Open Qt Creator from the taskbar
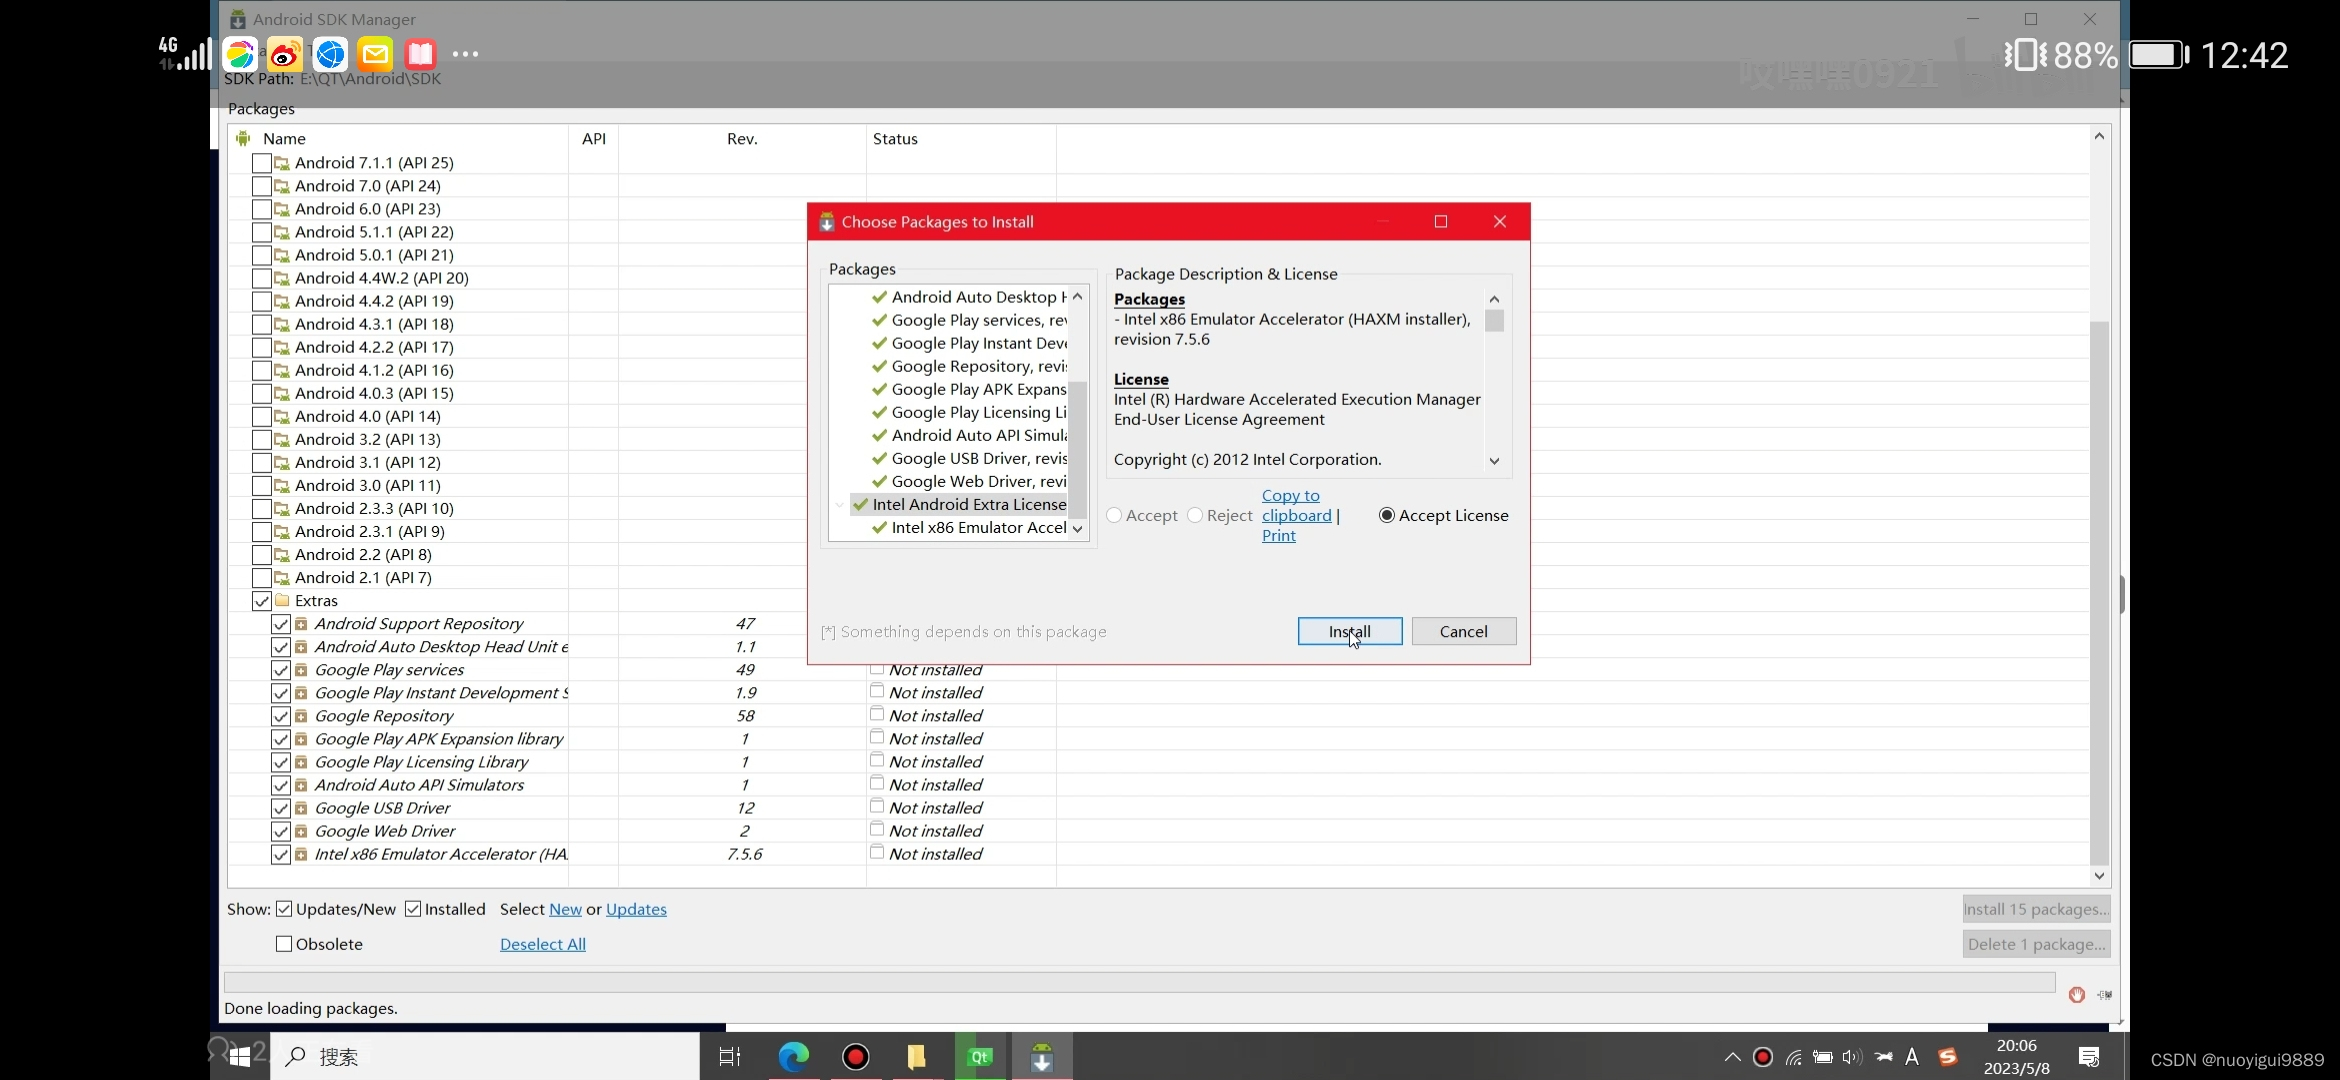 (980, 1057)
